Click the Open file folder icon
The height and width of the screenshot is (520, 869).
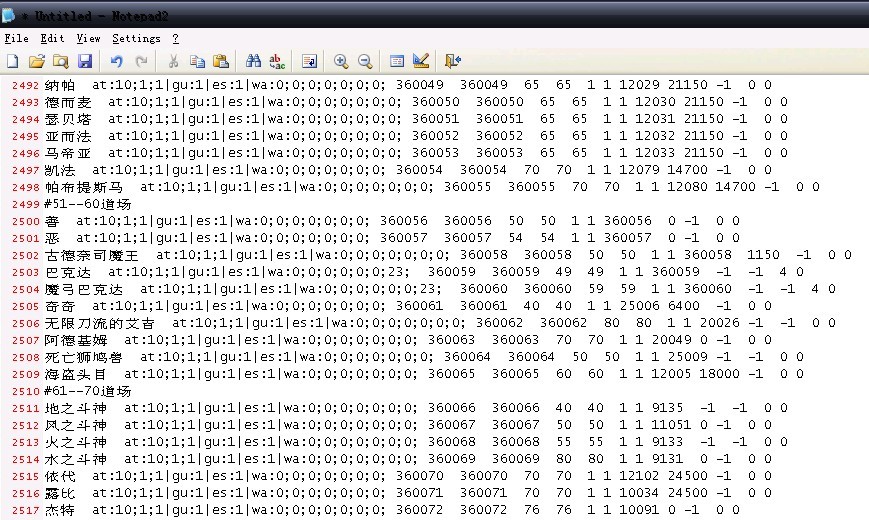[x=37, y=61]
